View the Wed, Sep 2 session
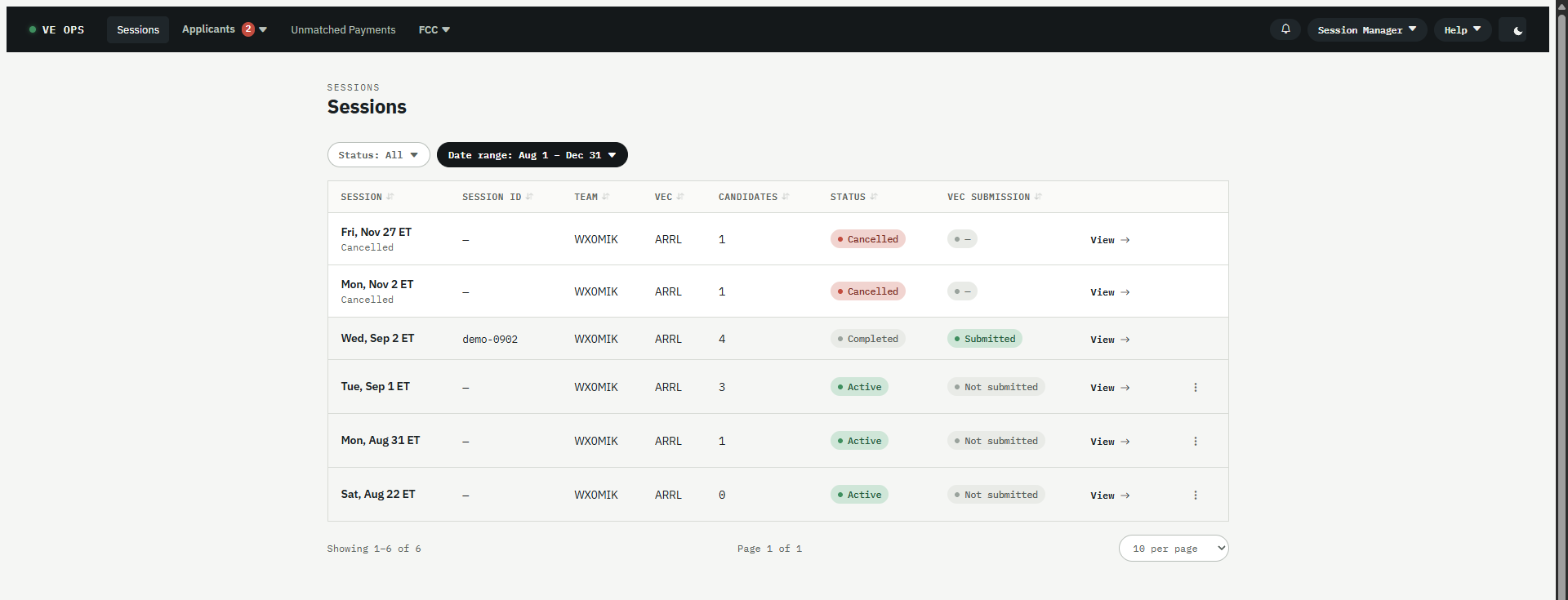Screen dimensions: 1568x600 tap(1110, 339)
